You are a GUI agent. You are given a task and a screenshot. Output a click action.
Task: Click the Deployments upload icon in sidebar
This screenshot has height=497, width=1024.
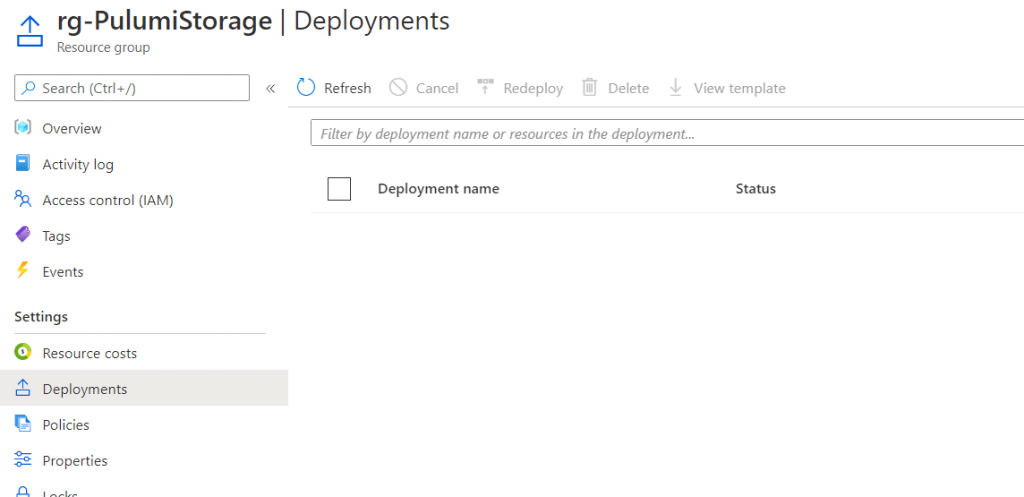[23, 388]
